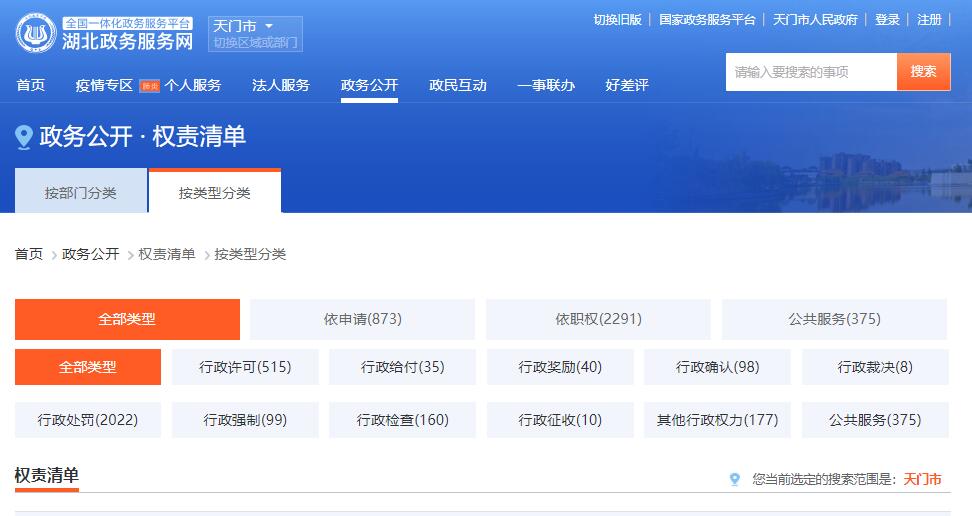Click the Hubei government service logo icon
The width and height of the screenshot is (972, 516).
point(35,33)
